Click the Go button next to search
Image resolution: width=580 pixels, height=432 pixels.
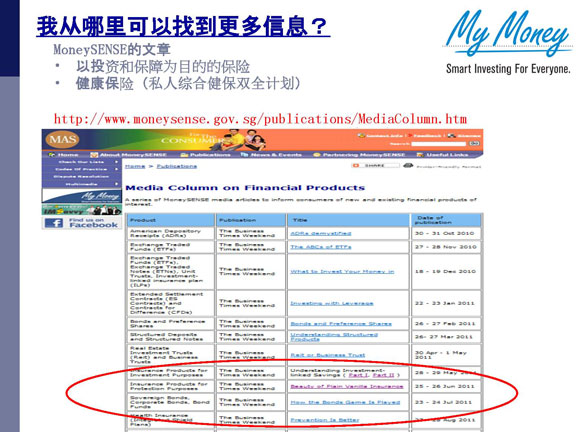475,144
